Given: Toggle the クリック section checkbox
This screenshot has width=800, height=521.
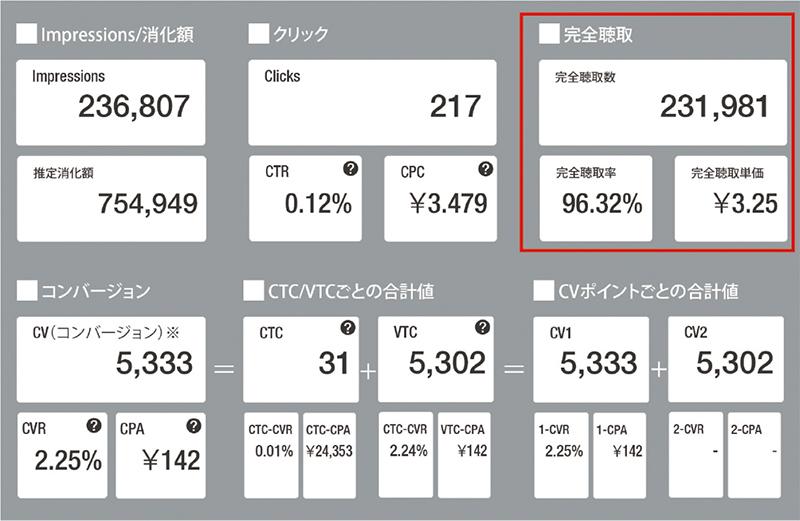Looking at the screenshot, I should coord(257,35).
